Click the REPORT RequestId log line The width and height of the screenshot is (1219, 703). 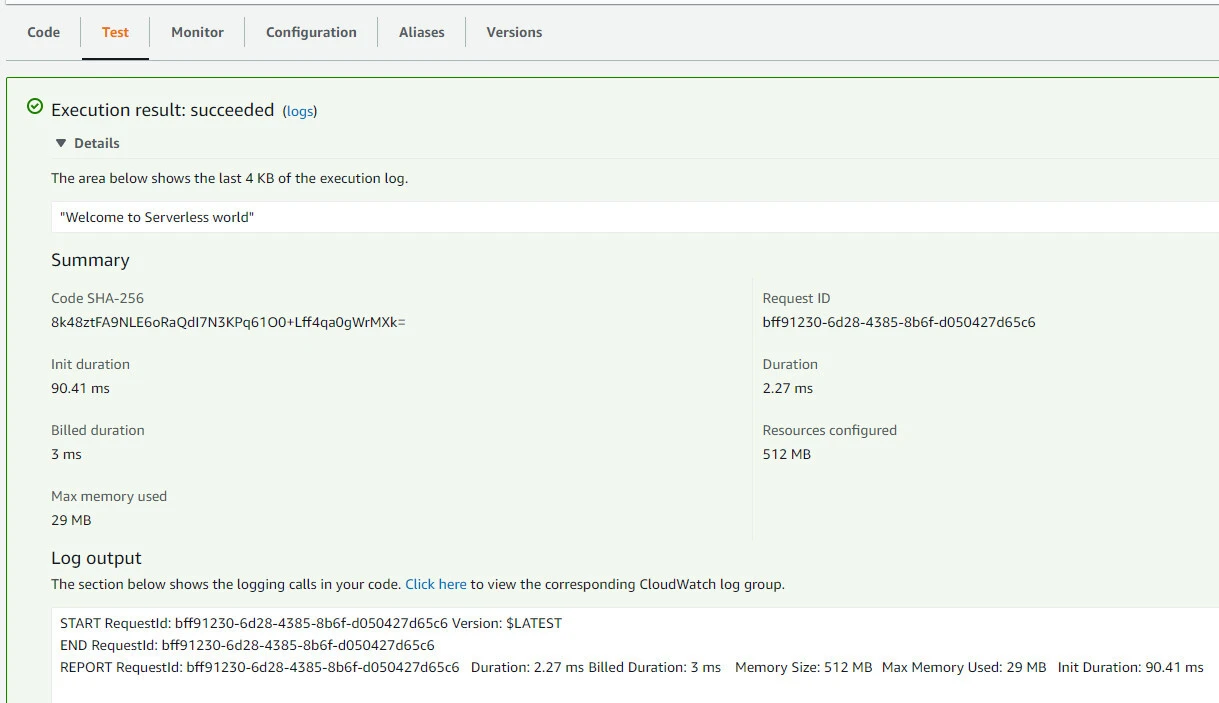tap(631, 667)
